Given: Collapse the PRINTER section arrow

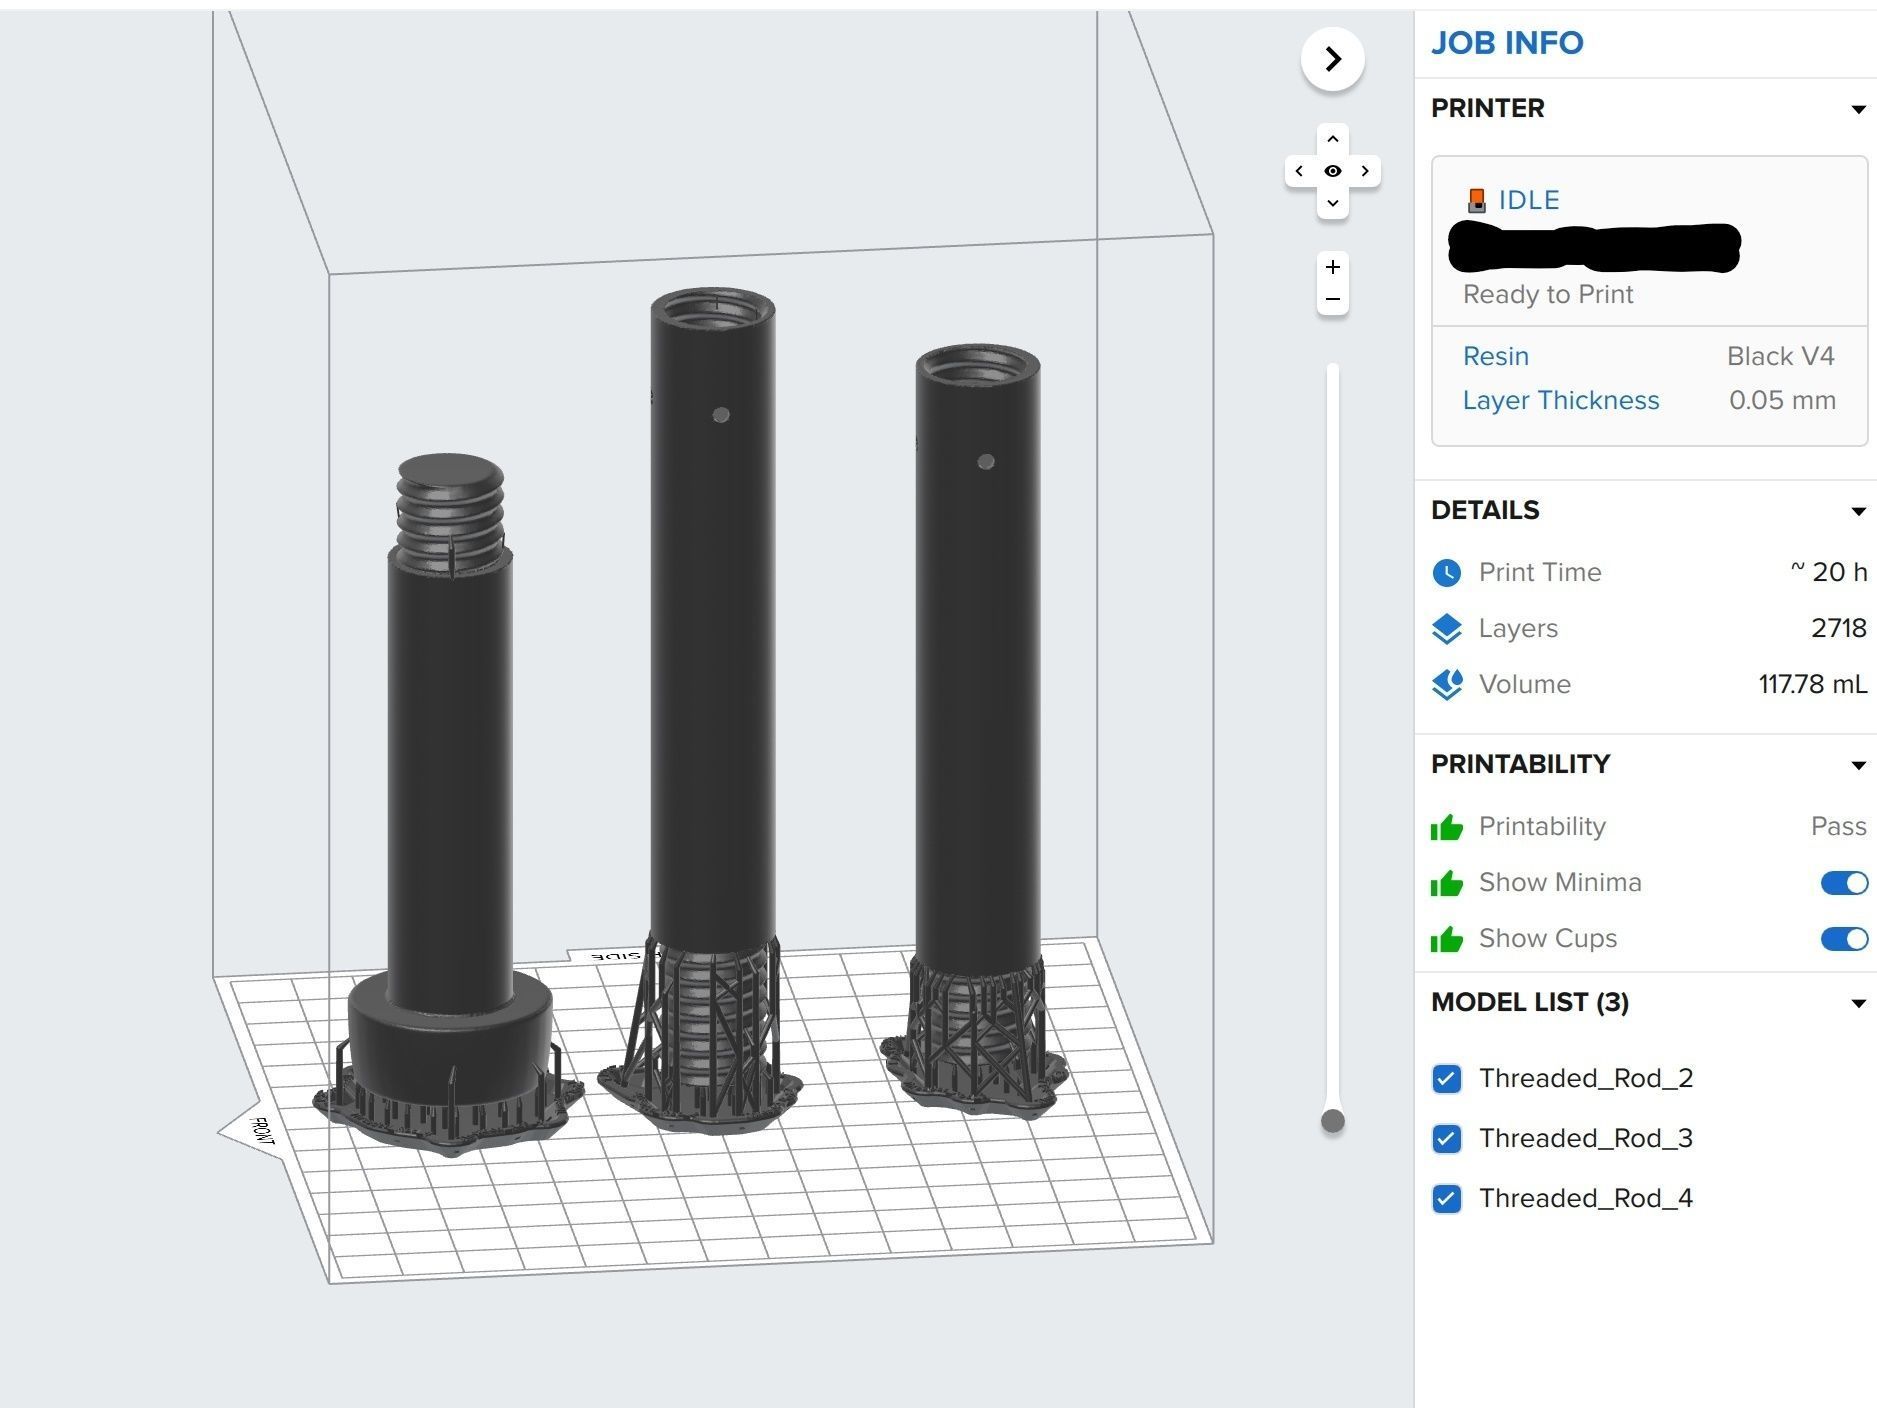Looking at the screenshot, I should pos(1858,109).
